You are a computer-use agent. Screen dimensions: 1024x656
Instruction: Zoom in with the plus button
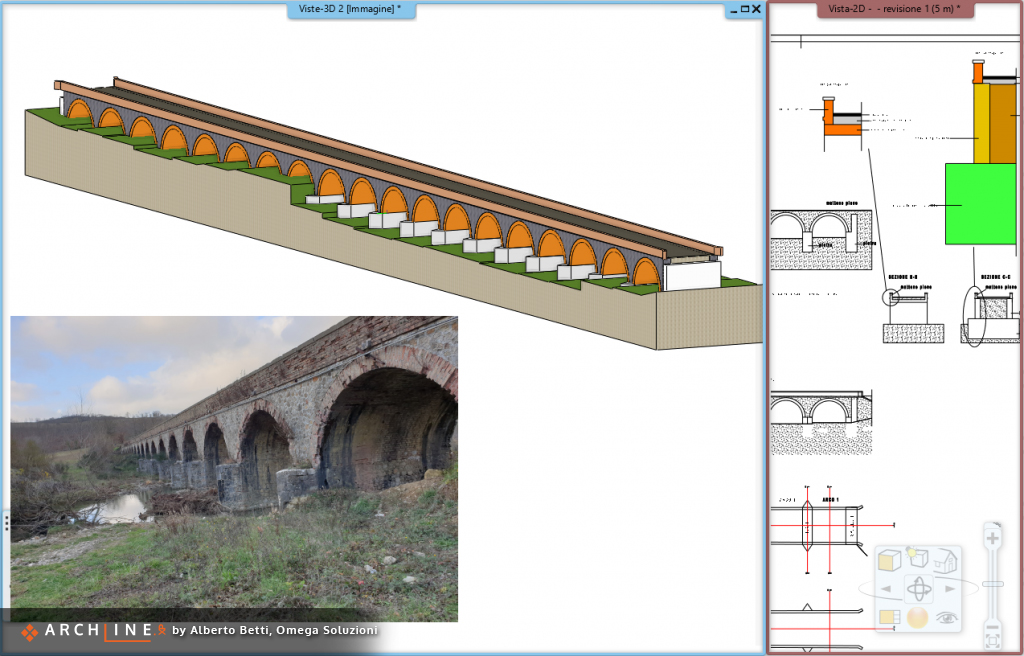(x=993, y=538)
